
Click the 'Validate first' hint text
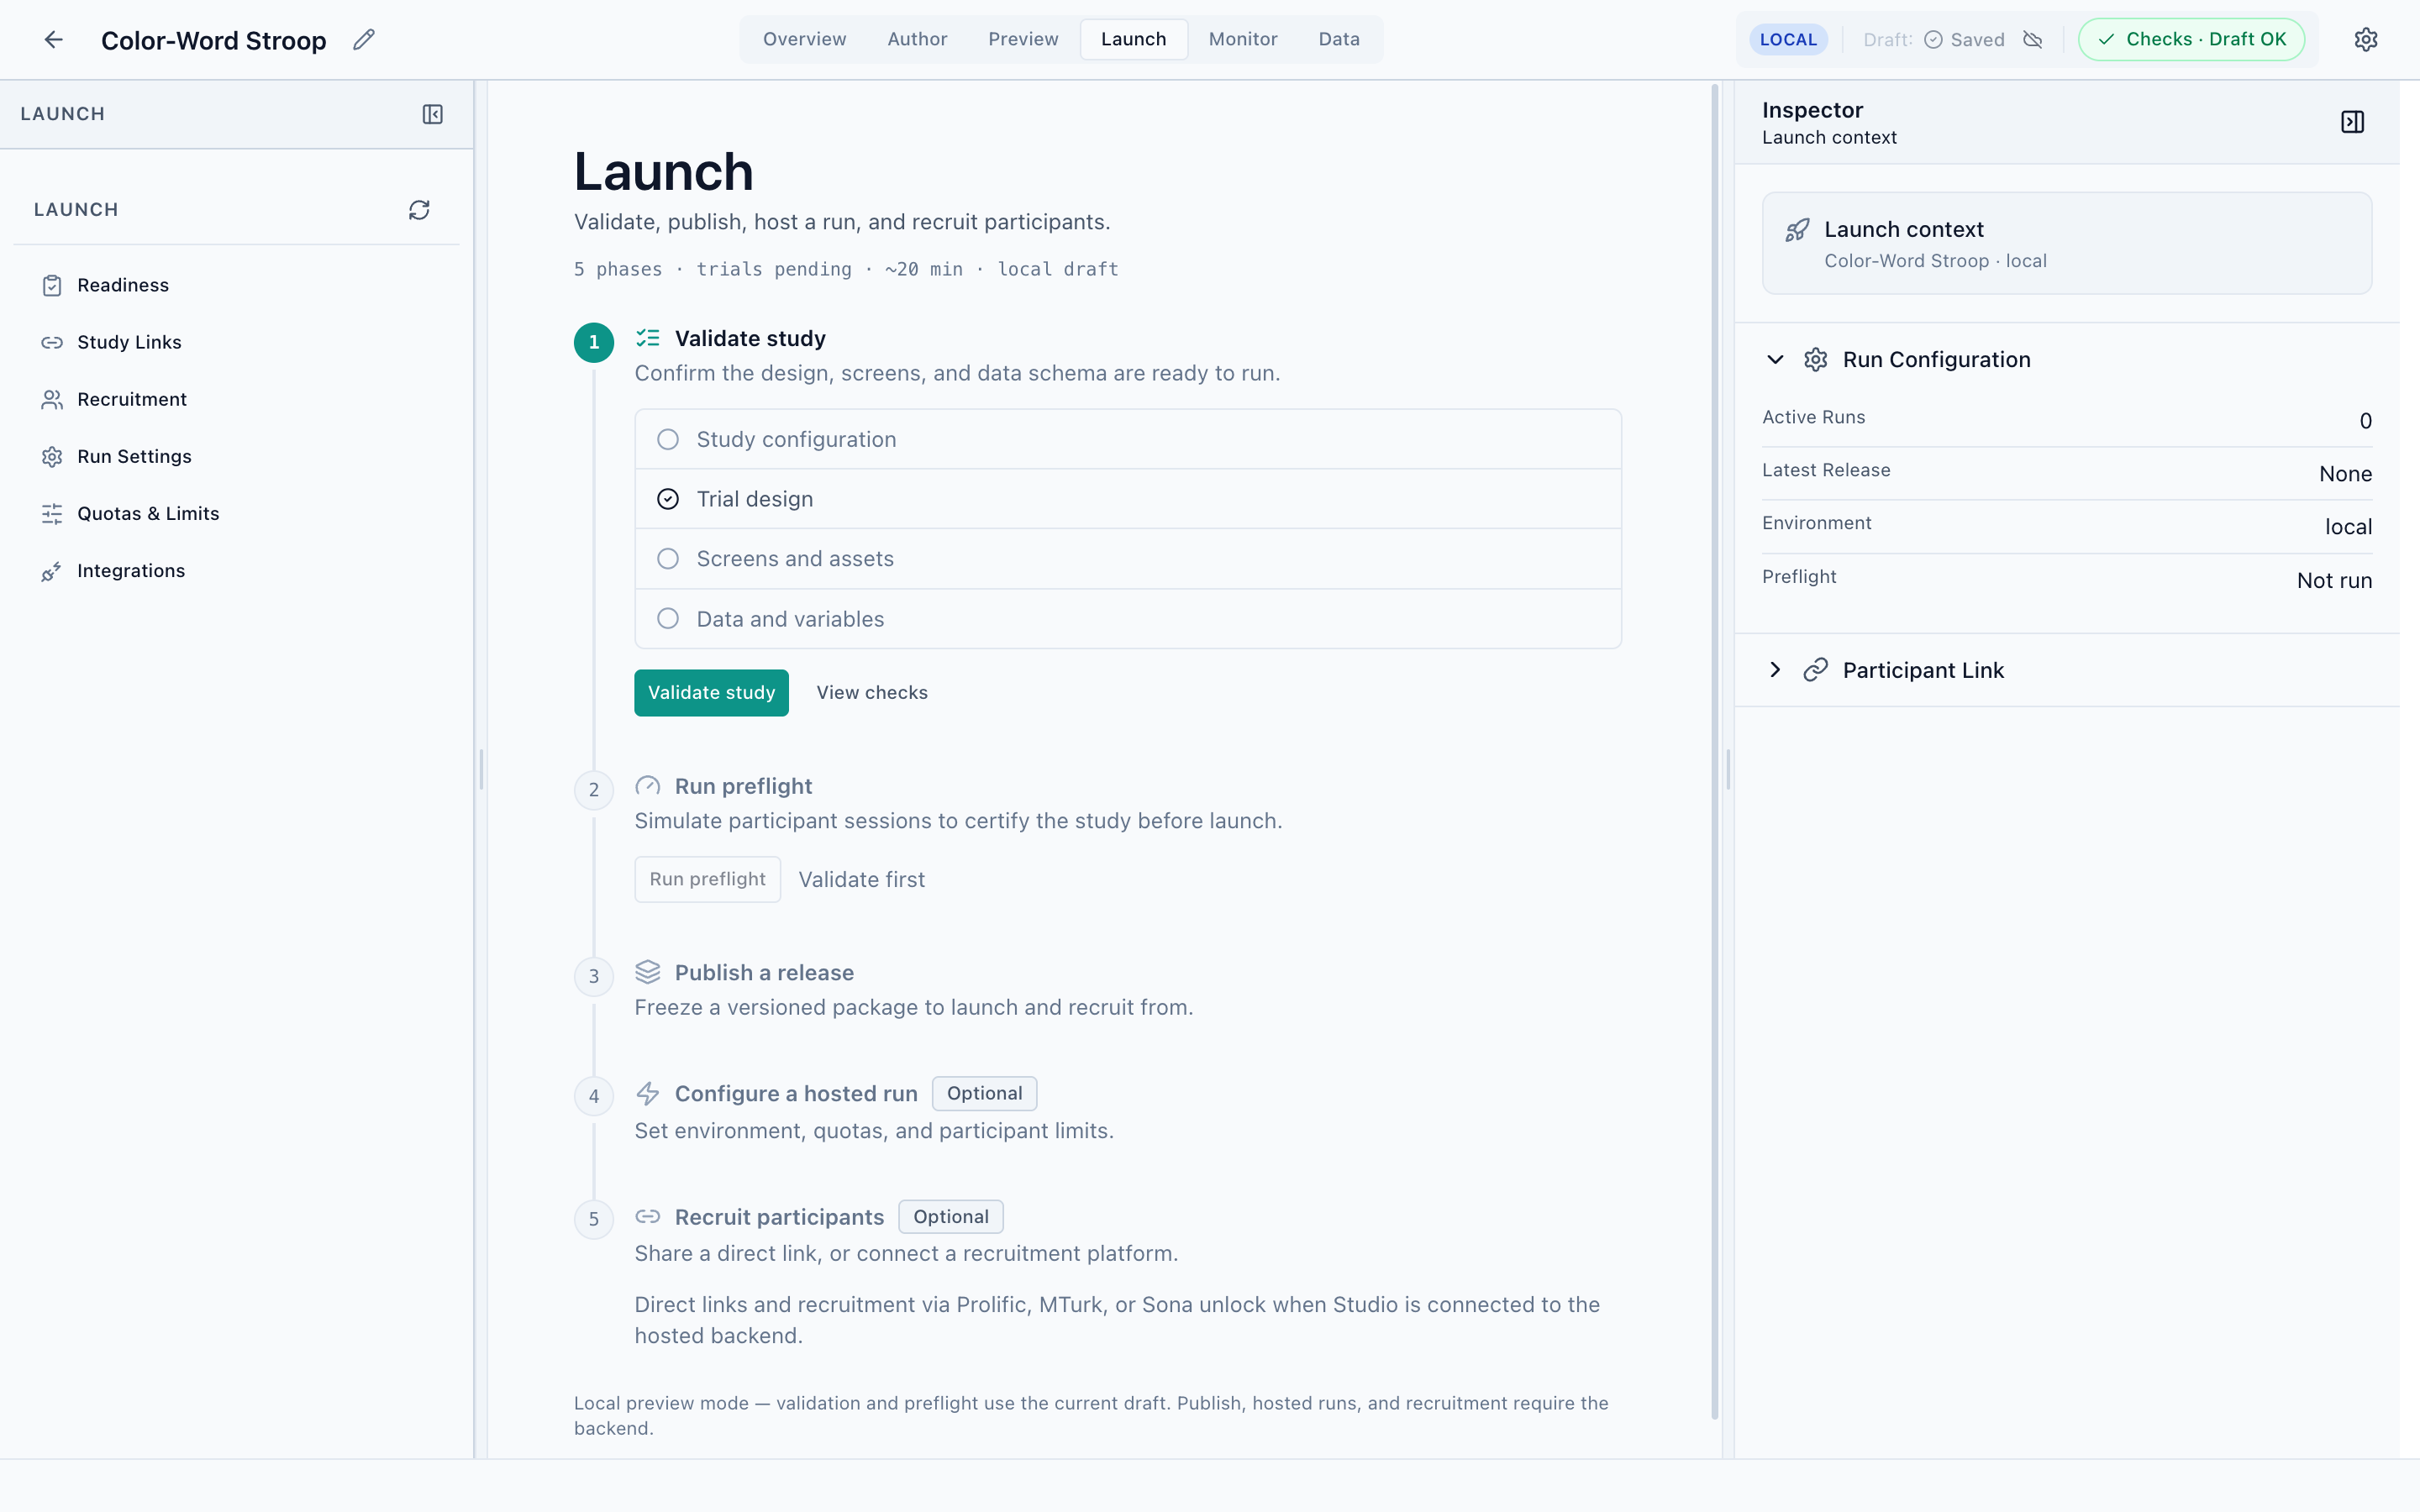(x=861, y=879)
